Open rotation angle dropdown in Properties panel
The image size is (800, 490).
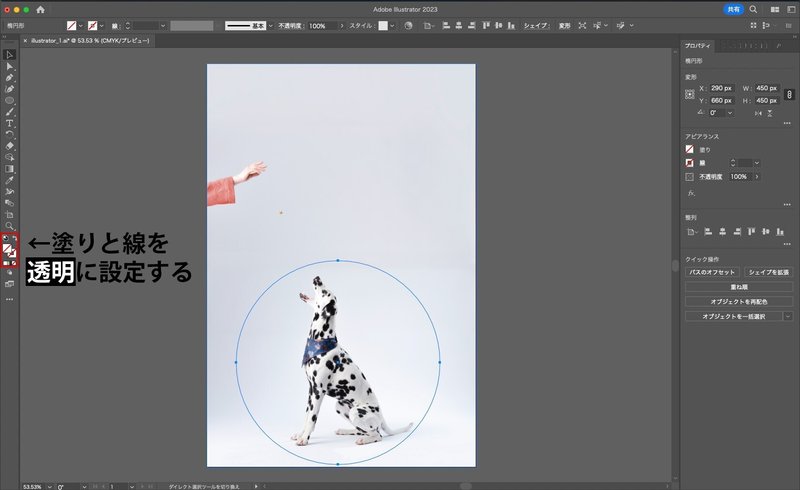click(731, 113)
